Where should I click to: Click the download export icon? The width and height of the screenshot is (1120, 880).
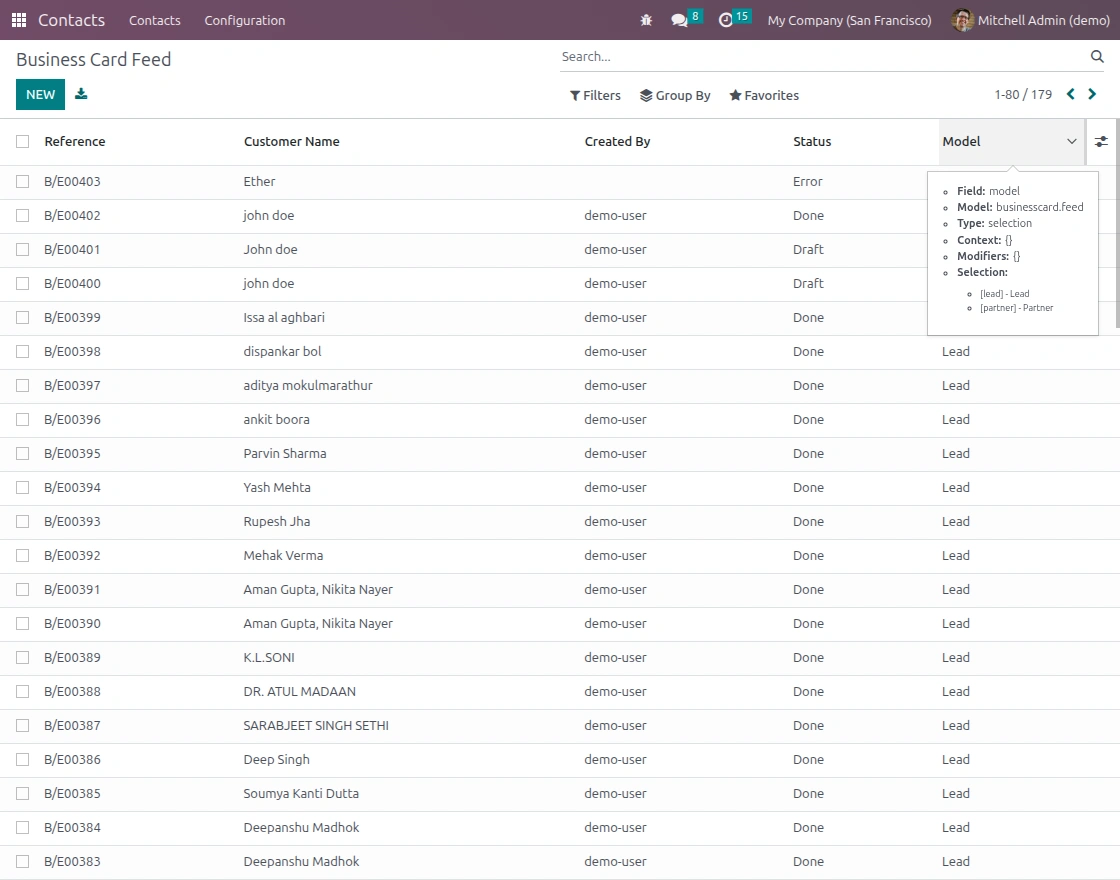tap(81, 94)
